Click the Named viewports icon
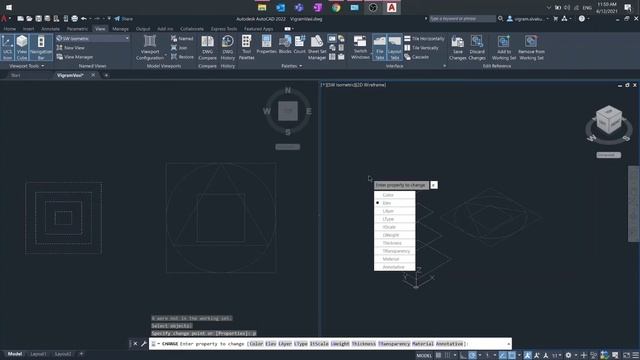 point(182,38)
